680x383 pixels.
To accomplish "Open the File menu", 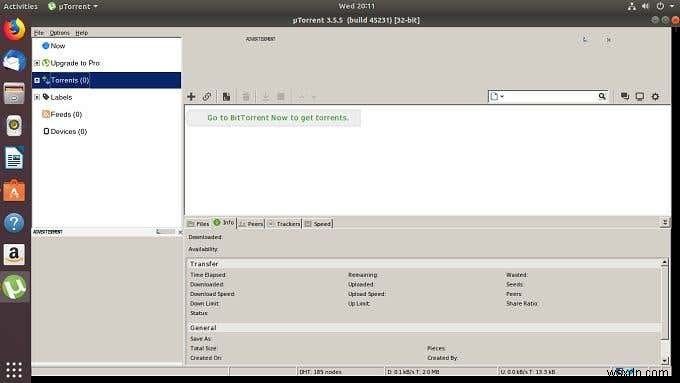I will click(x=39, y=33).
